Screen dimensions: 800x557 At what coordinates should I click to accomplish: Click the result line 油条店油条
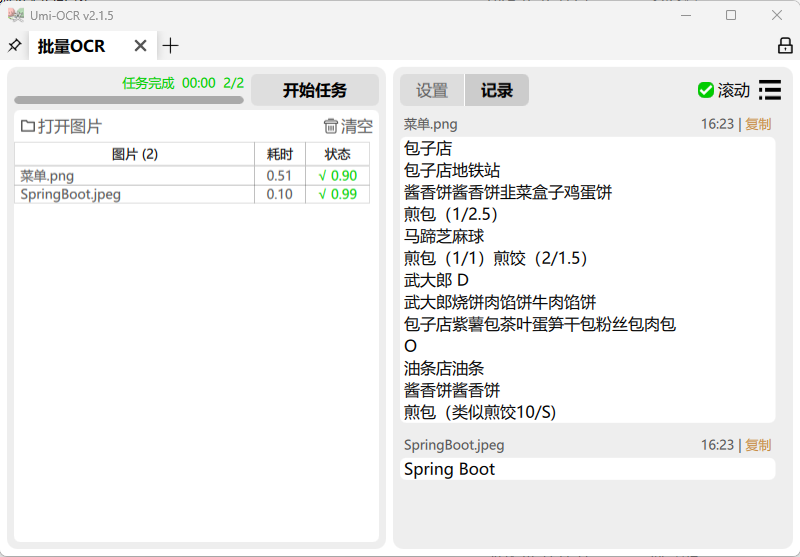444,368
